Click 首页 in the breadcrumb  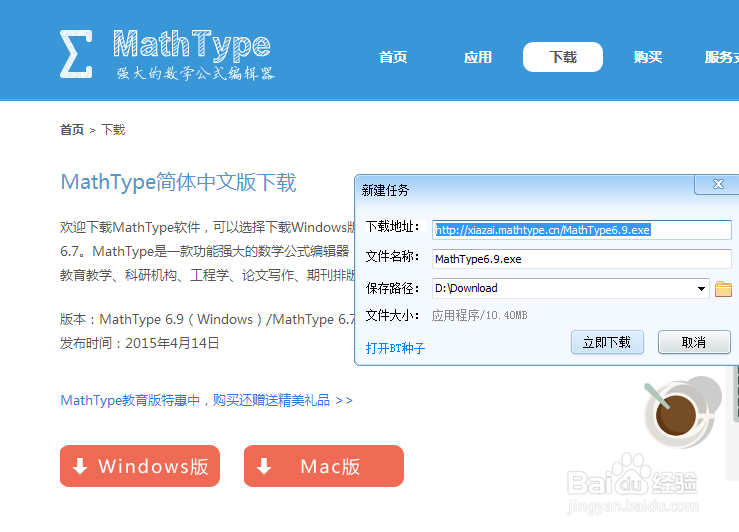click(72, 130)
